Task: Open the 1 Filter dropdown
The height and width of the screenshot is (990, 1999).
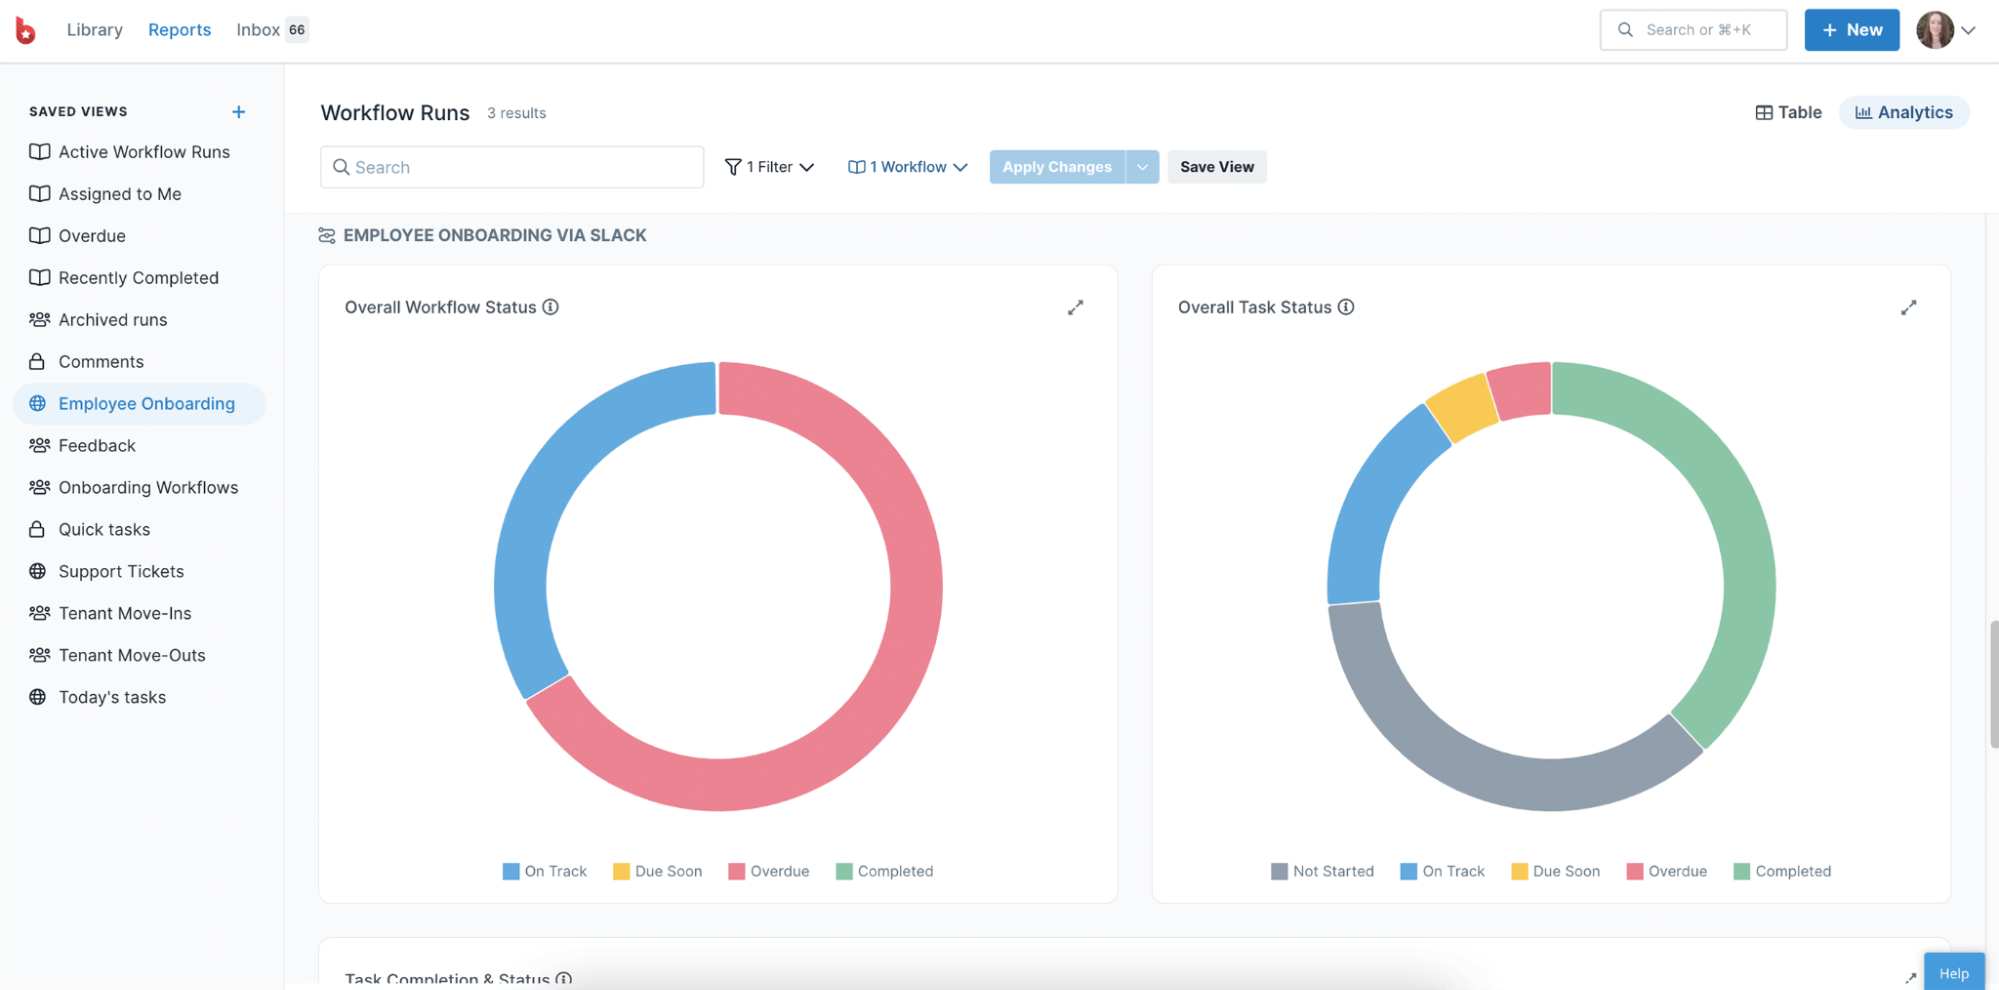Action: pyautogui.click(x=770, y=167)
